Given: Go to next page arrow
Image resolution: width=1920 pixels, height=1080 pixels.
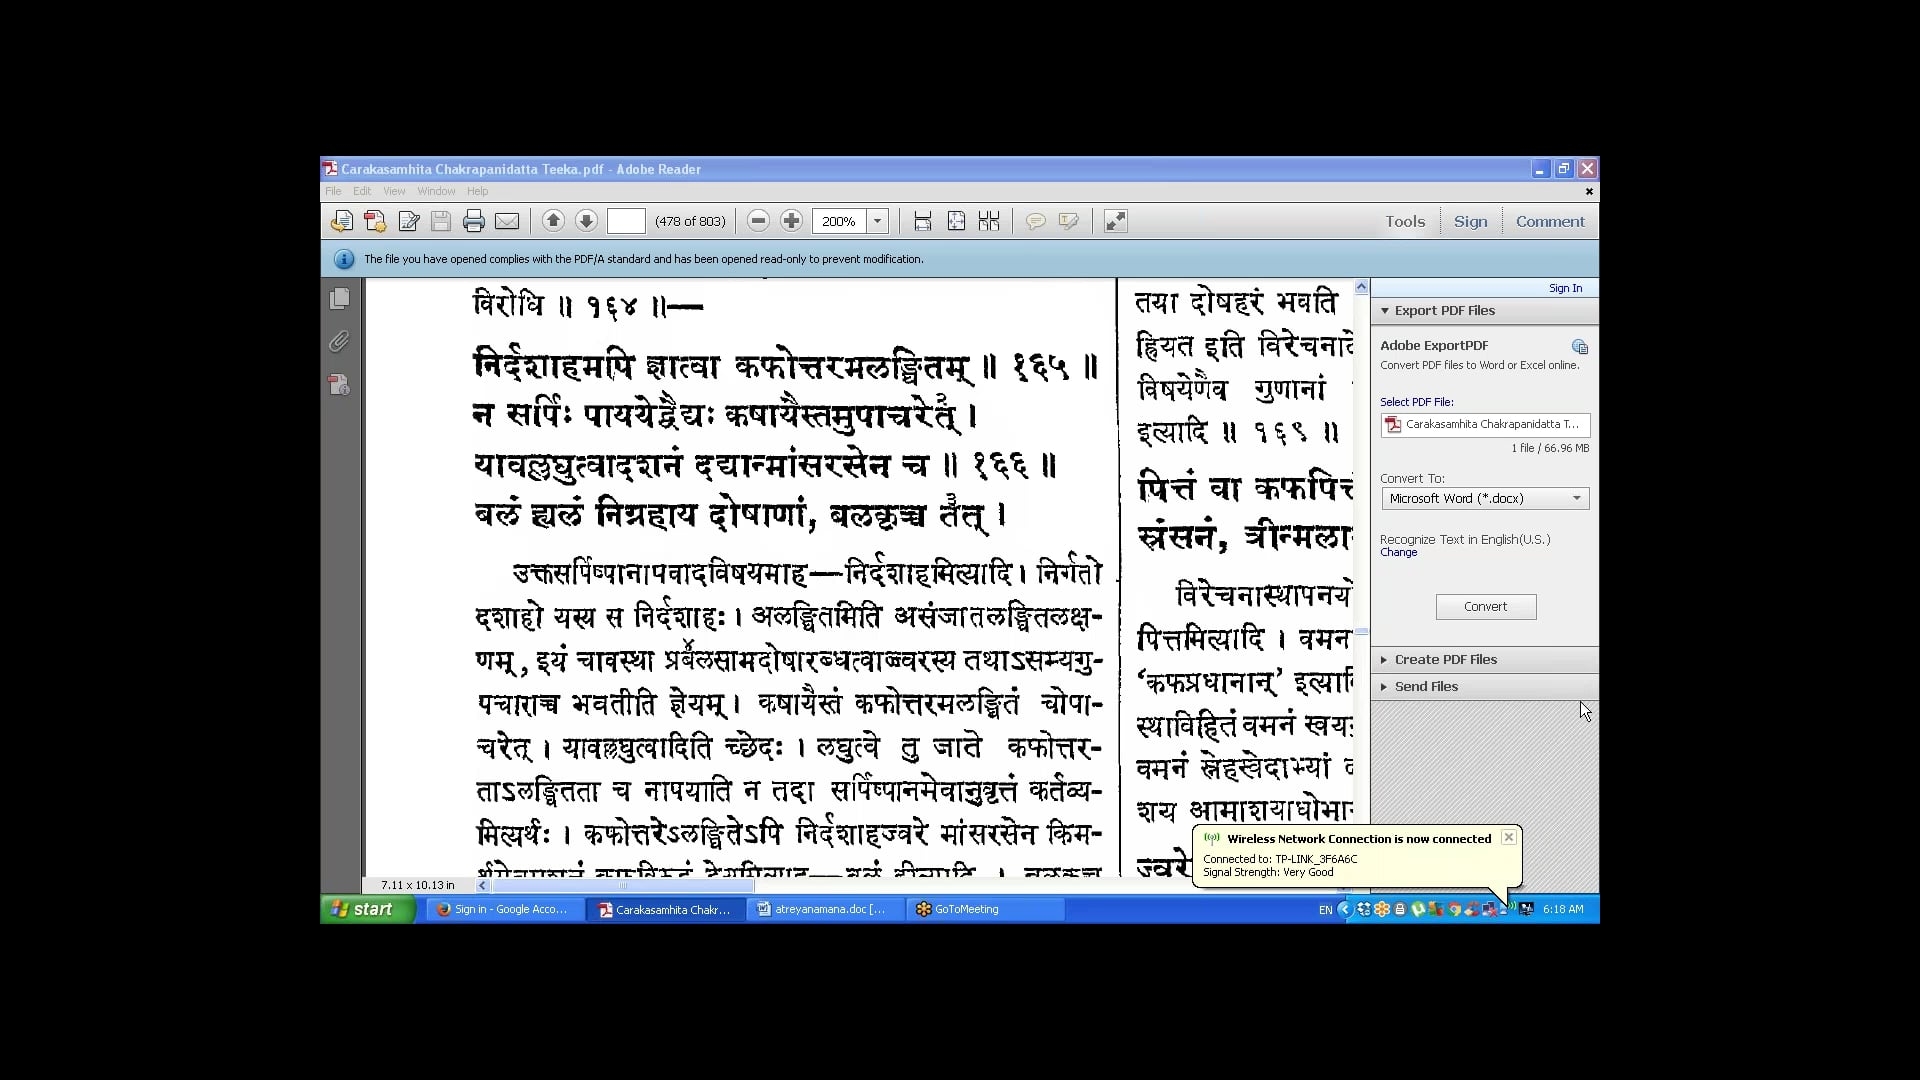Looking at the screenshot, I should pos(586,221).
